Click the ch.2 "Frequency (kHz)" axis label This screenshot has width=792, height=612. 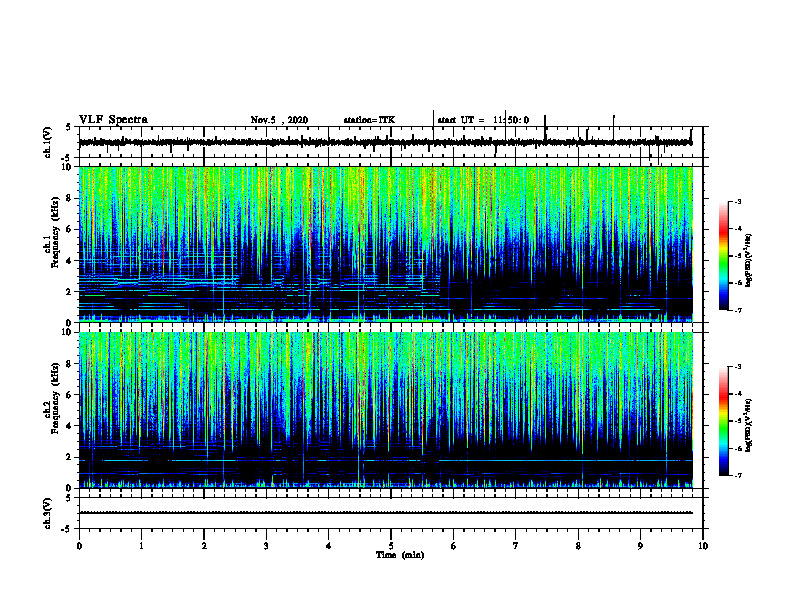[55, 398]
